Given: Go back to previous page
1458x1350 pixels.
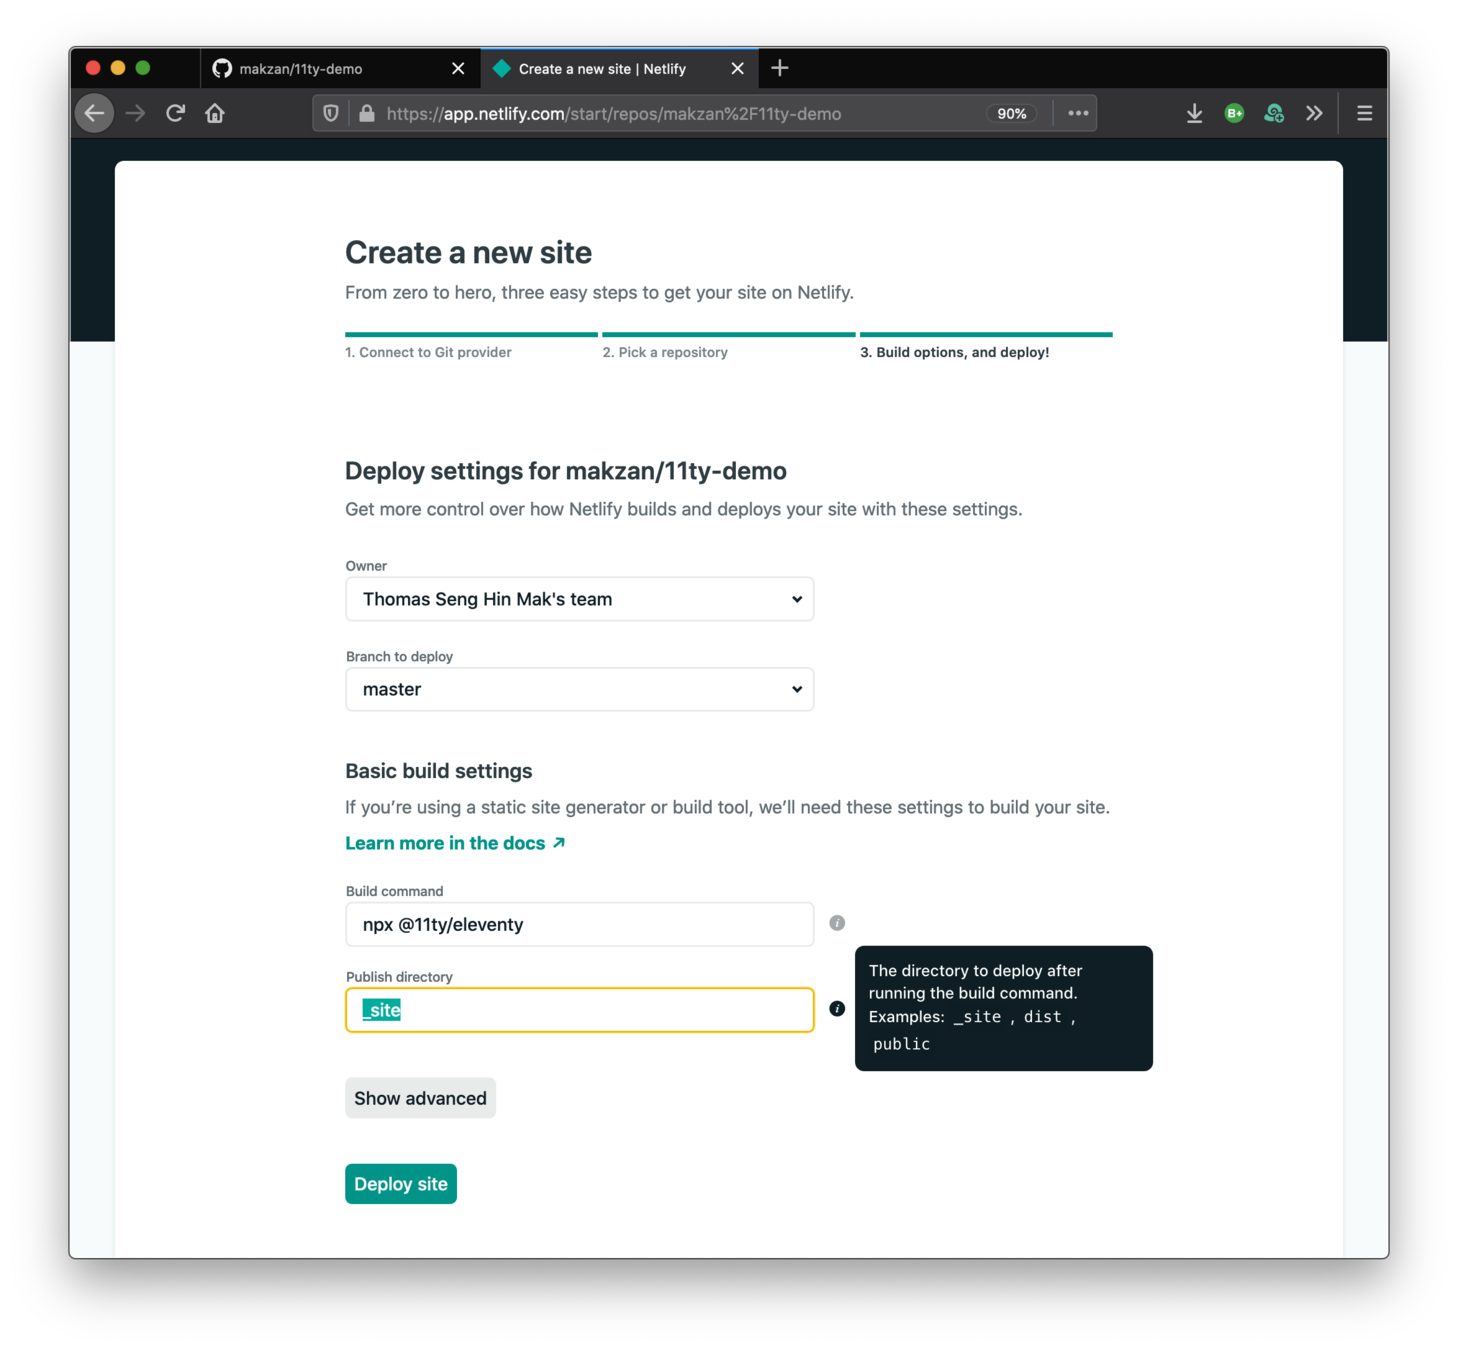Looking at the screenshot, I should pos(95,113).
